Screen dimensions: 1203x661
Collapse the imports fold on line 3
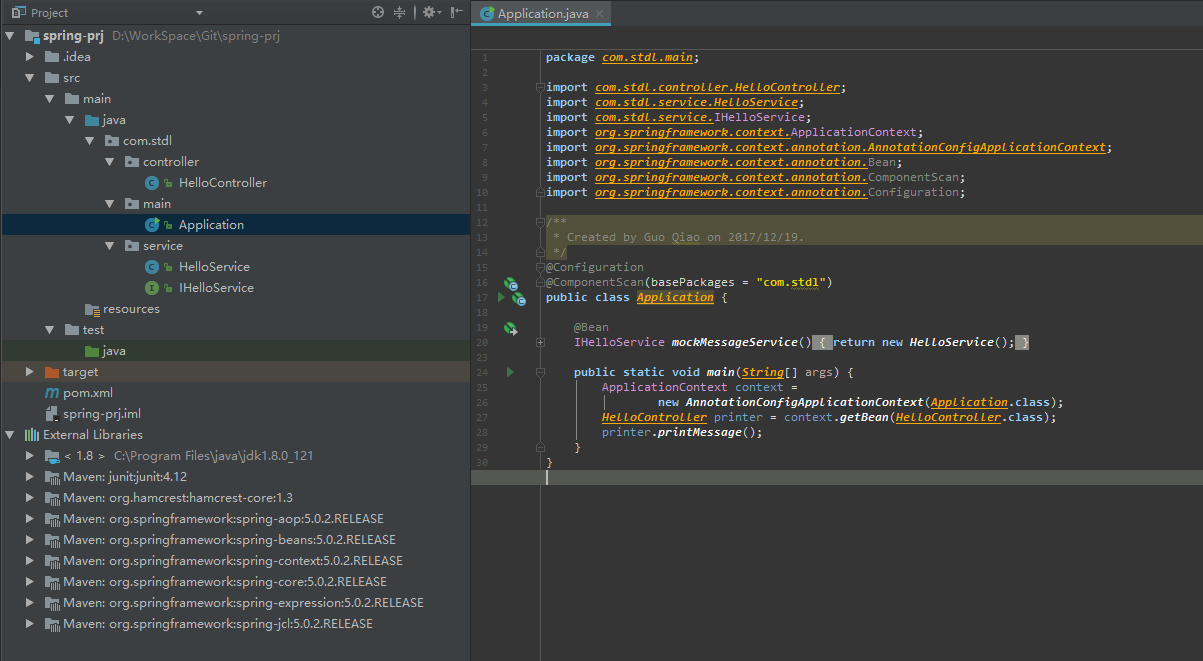pos(541,87)
